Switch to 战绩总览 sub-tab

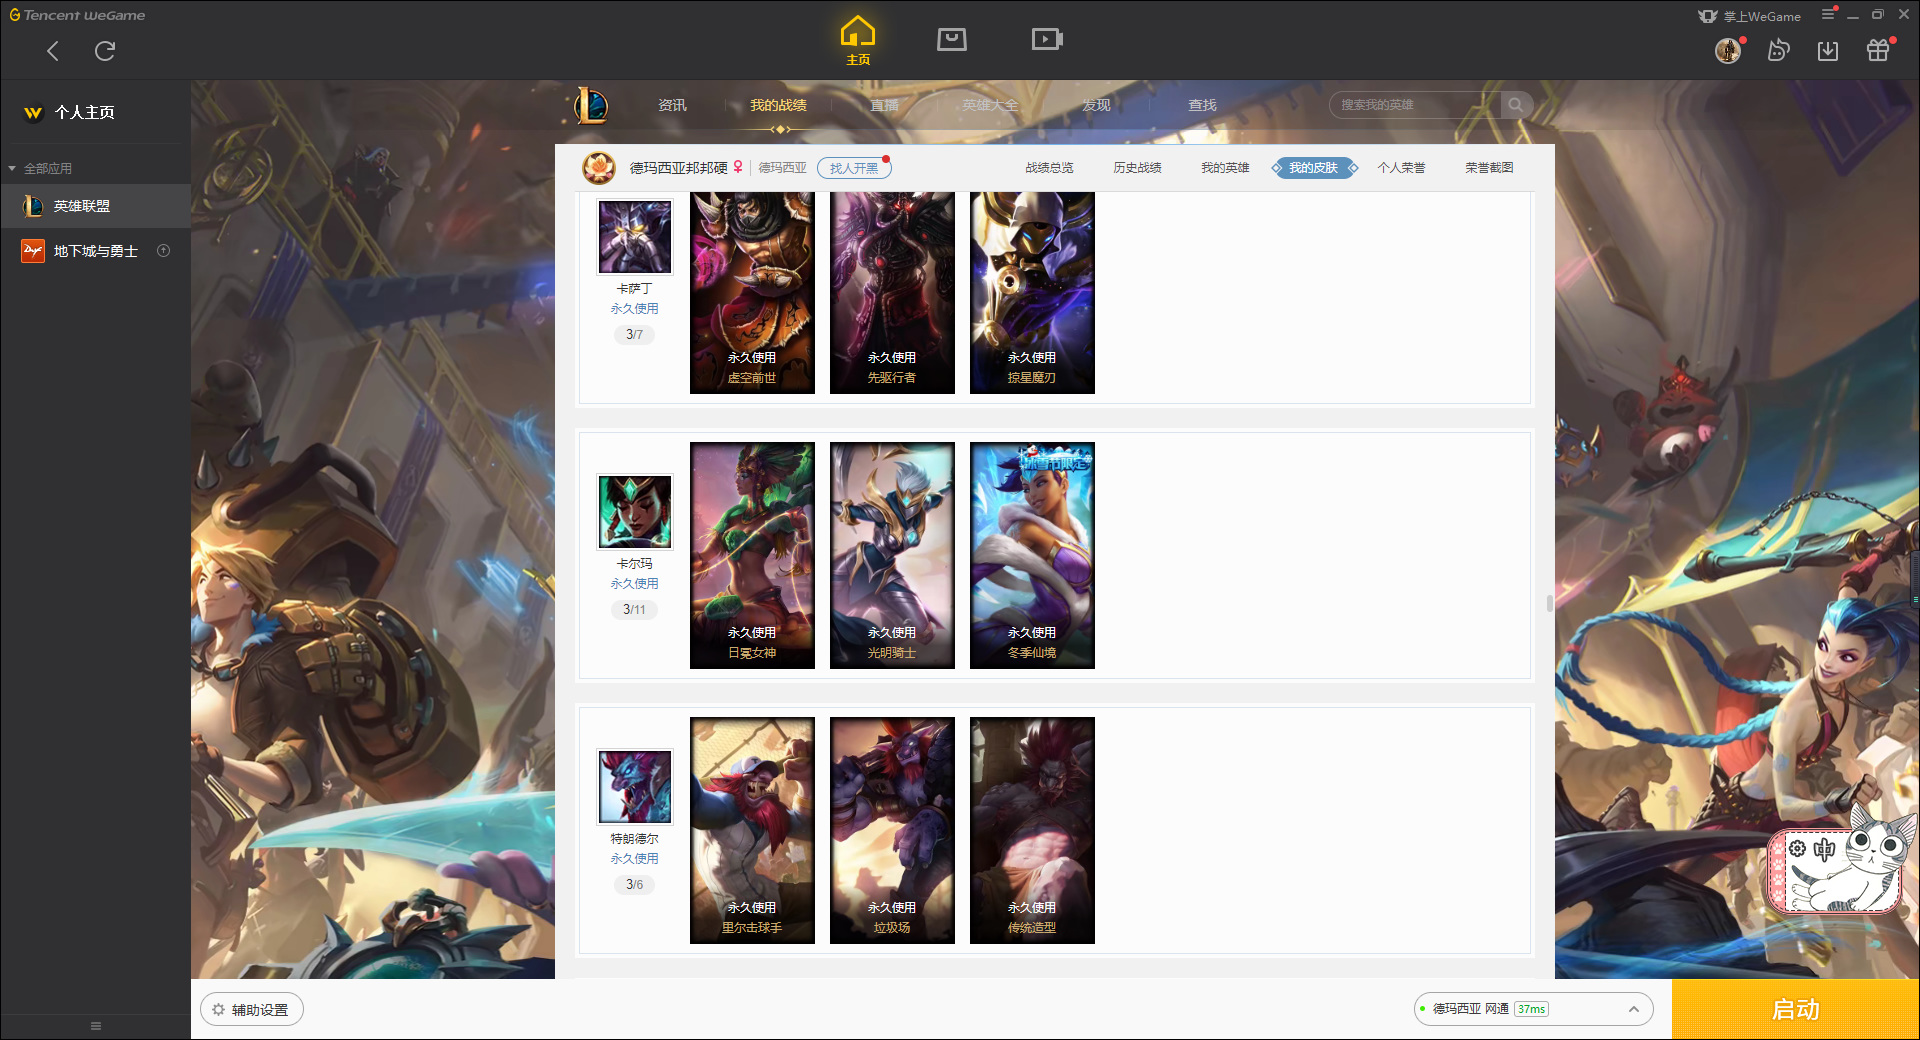pyautogui.click(x=1049, y=168)
